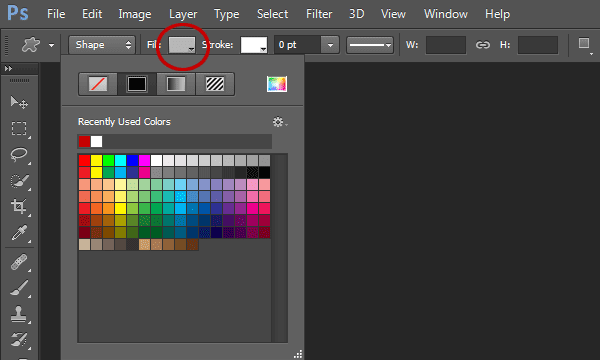Set fill type to Gradient

coord(176,84)
